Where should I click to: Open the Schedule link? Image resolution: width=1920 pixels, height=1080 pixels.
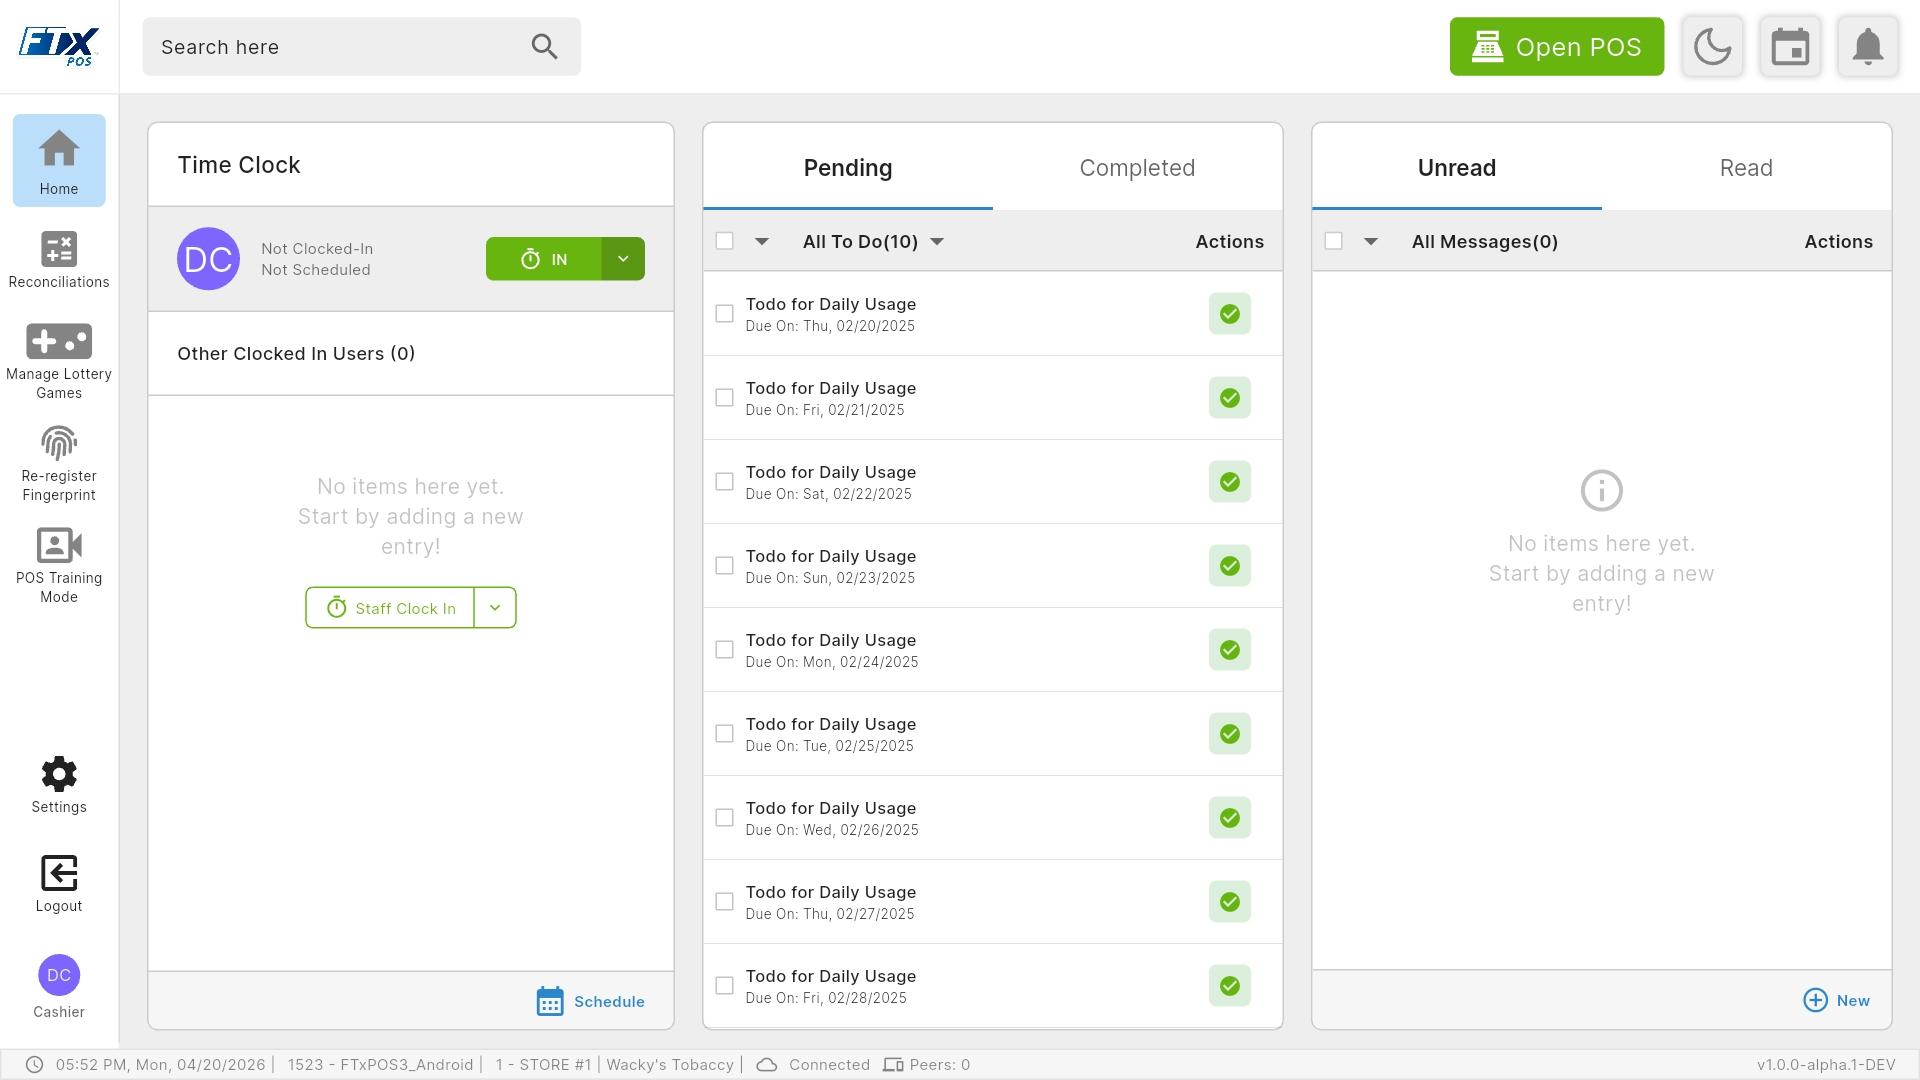pos(591,1001)
